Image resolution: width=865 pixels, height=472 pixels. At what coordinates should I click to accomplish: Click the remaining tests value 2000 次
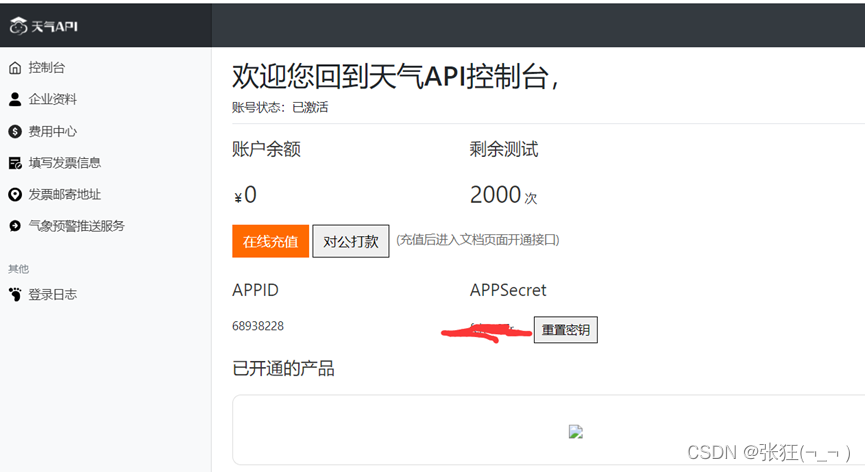[503, 195]
